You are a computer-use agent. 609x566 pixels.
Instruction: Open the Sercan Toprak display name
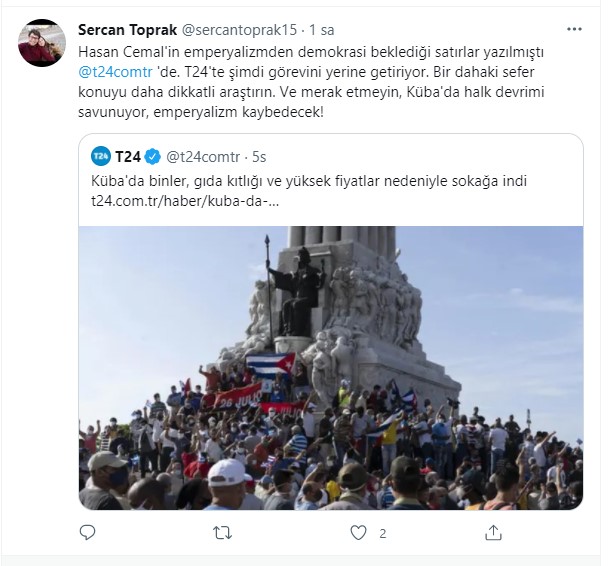pos(128,30)
